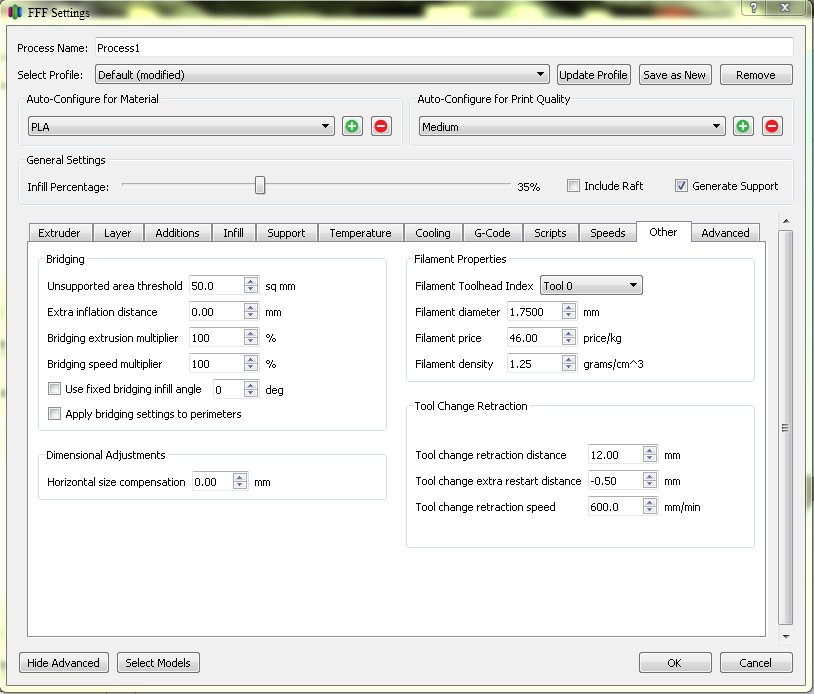The image size is (814, 694).
Task: Switch to the Extruder tab
Action: (59, 233)
